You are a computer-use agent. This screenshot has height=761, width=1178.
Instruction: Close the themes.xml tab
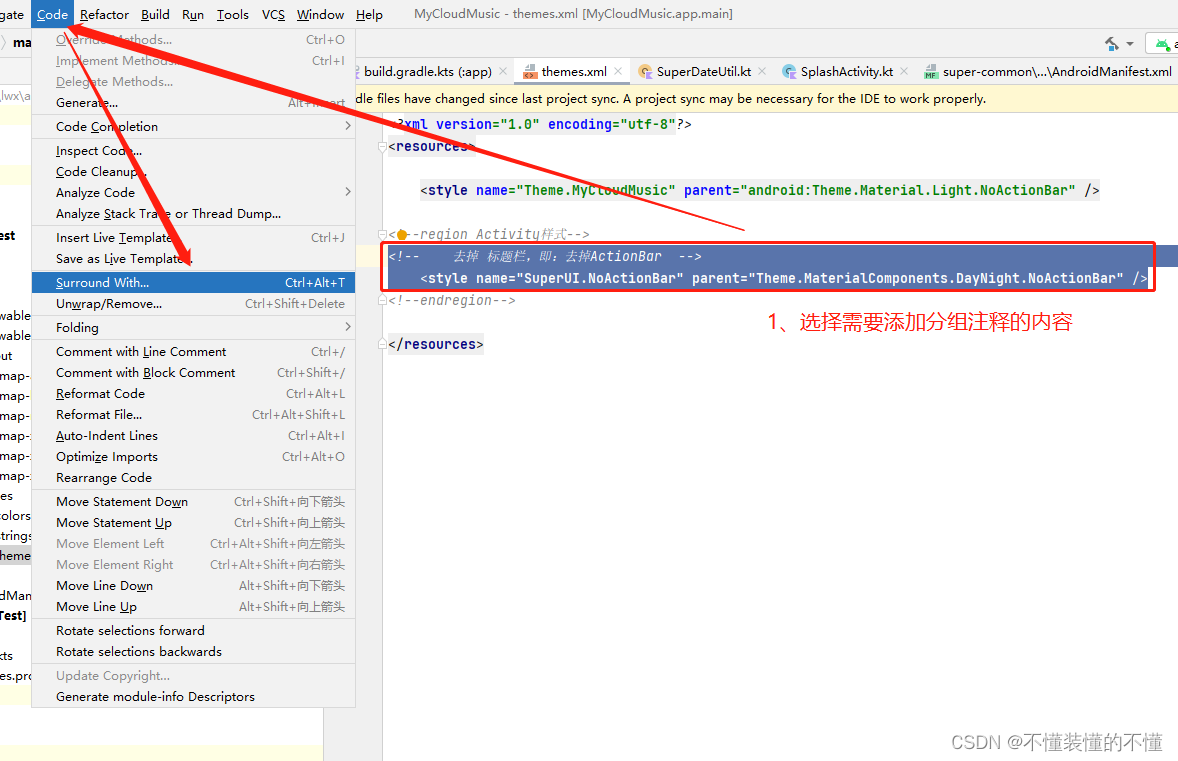(x=618, y=71)
